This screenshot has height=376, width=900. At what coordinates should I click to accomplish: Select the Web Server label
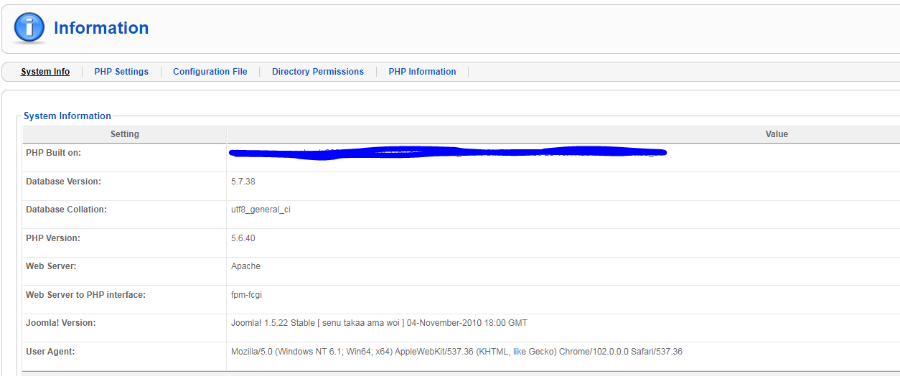click(x=51, y=266)
